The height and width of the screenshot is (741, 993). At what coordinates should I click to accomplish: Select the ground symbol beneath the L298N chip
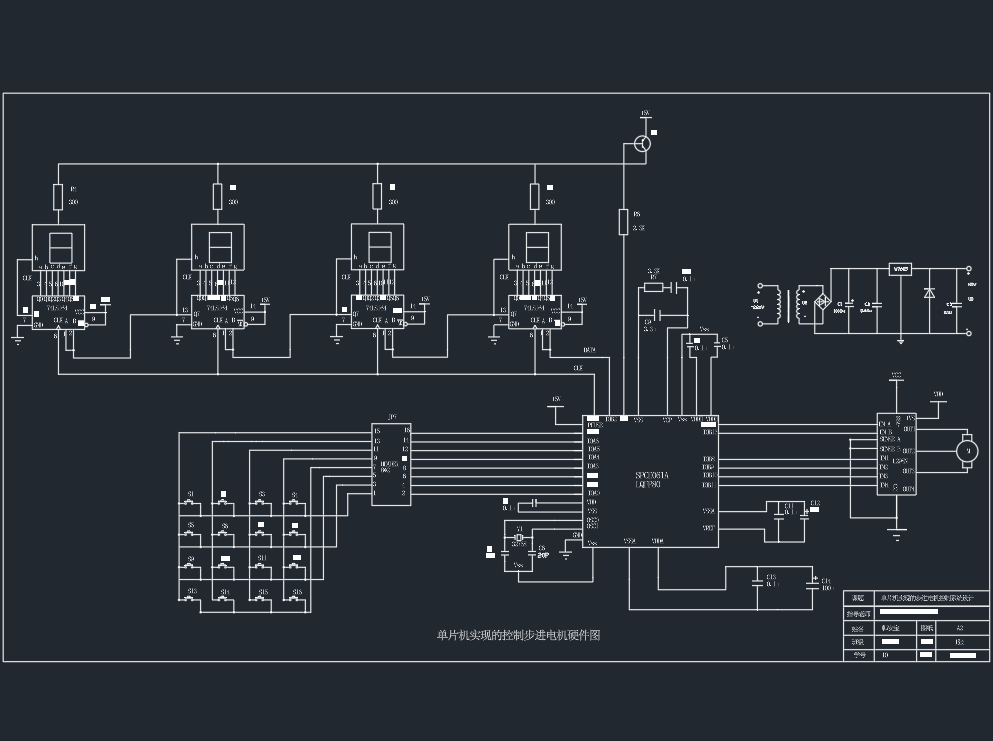897,534
